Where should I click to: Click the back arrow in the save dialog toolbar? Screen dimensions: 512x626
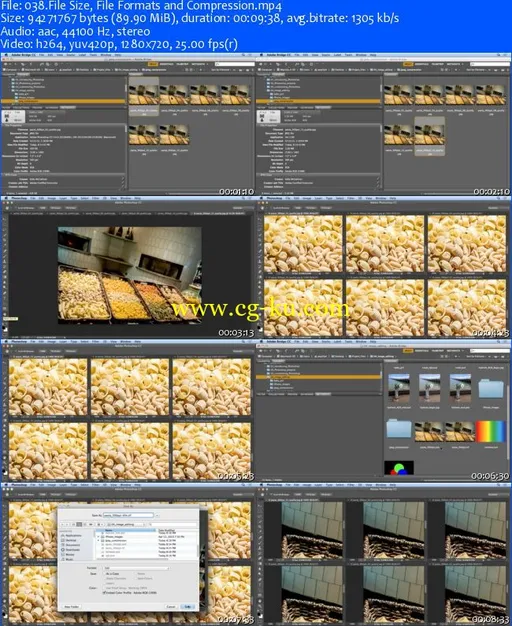click(62, 525)
